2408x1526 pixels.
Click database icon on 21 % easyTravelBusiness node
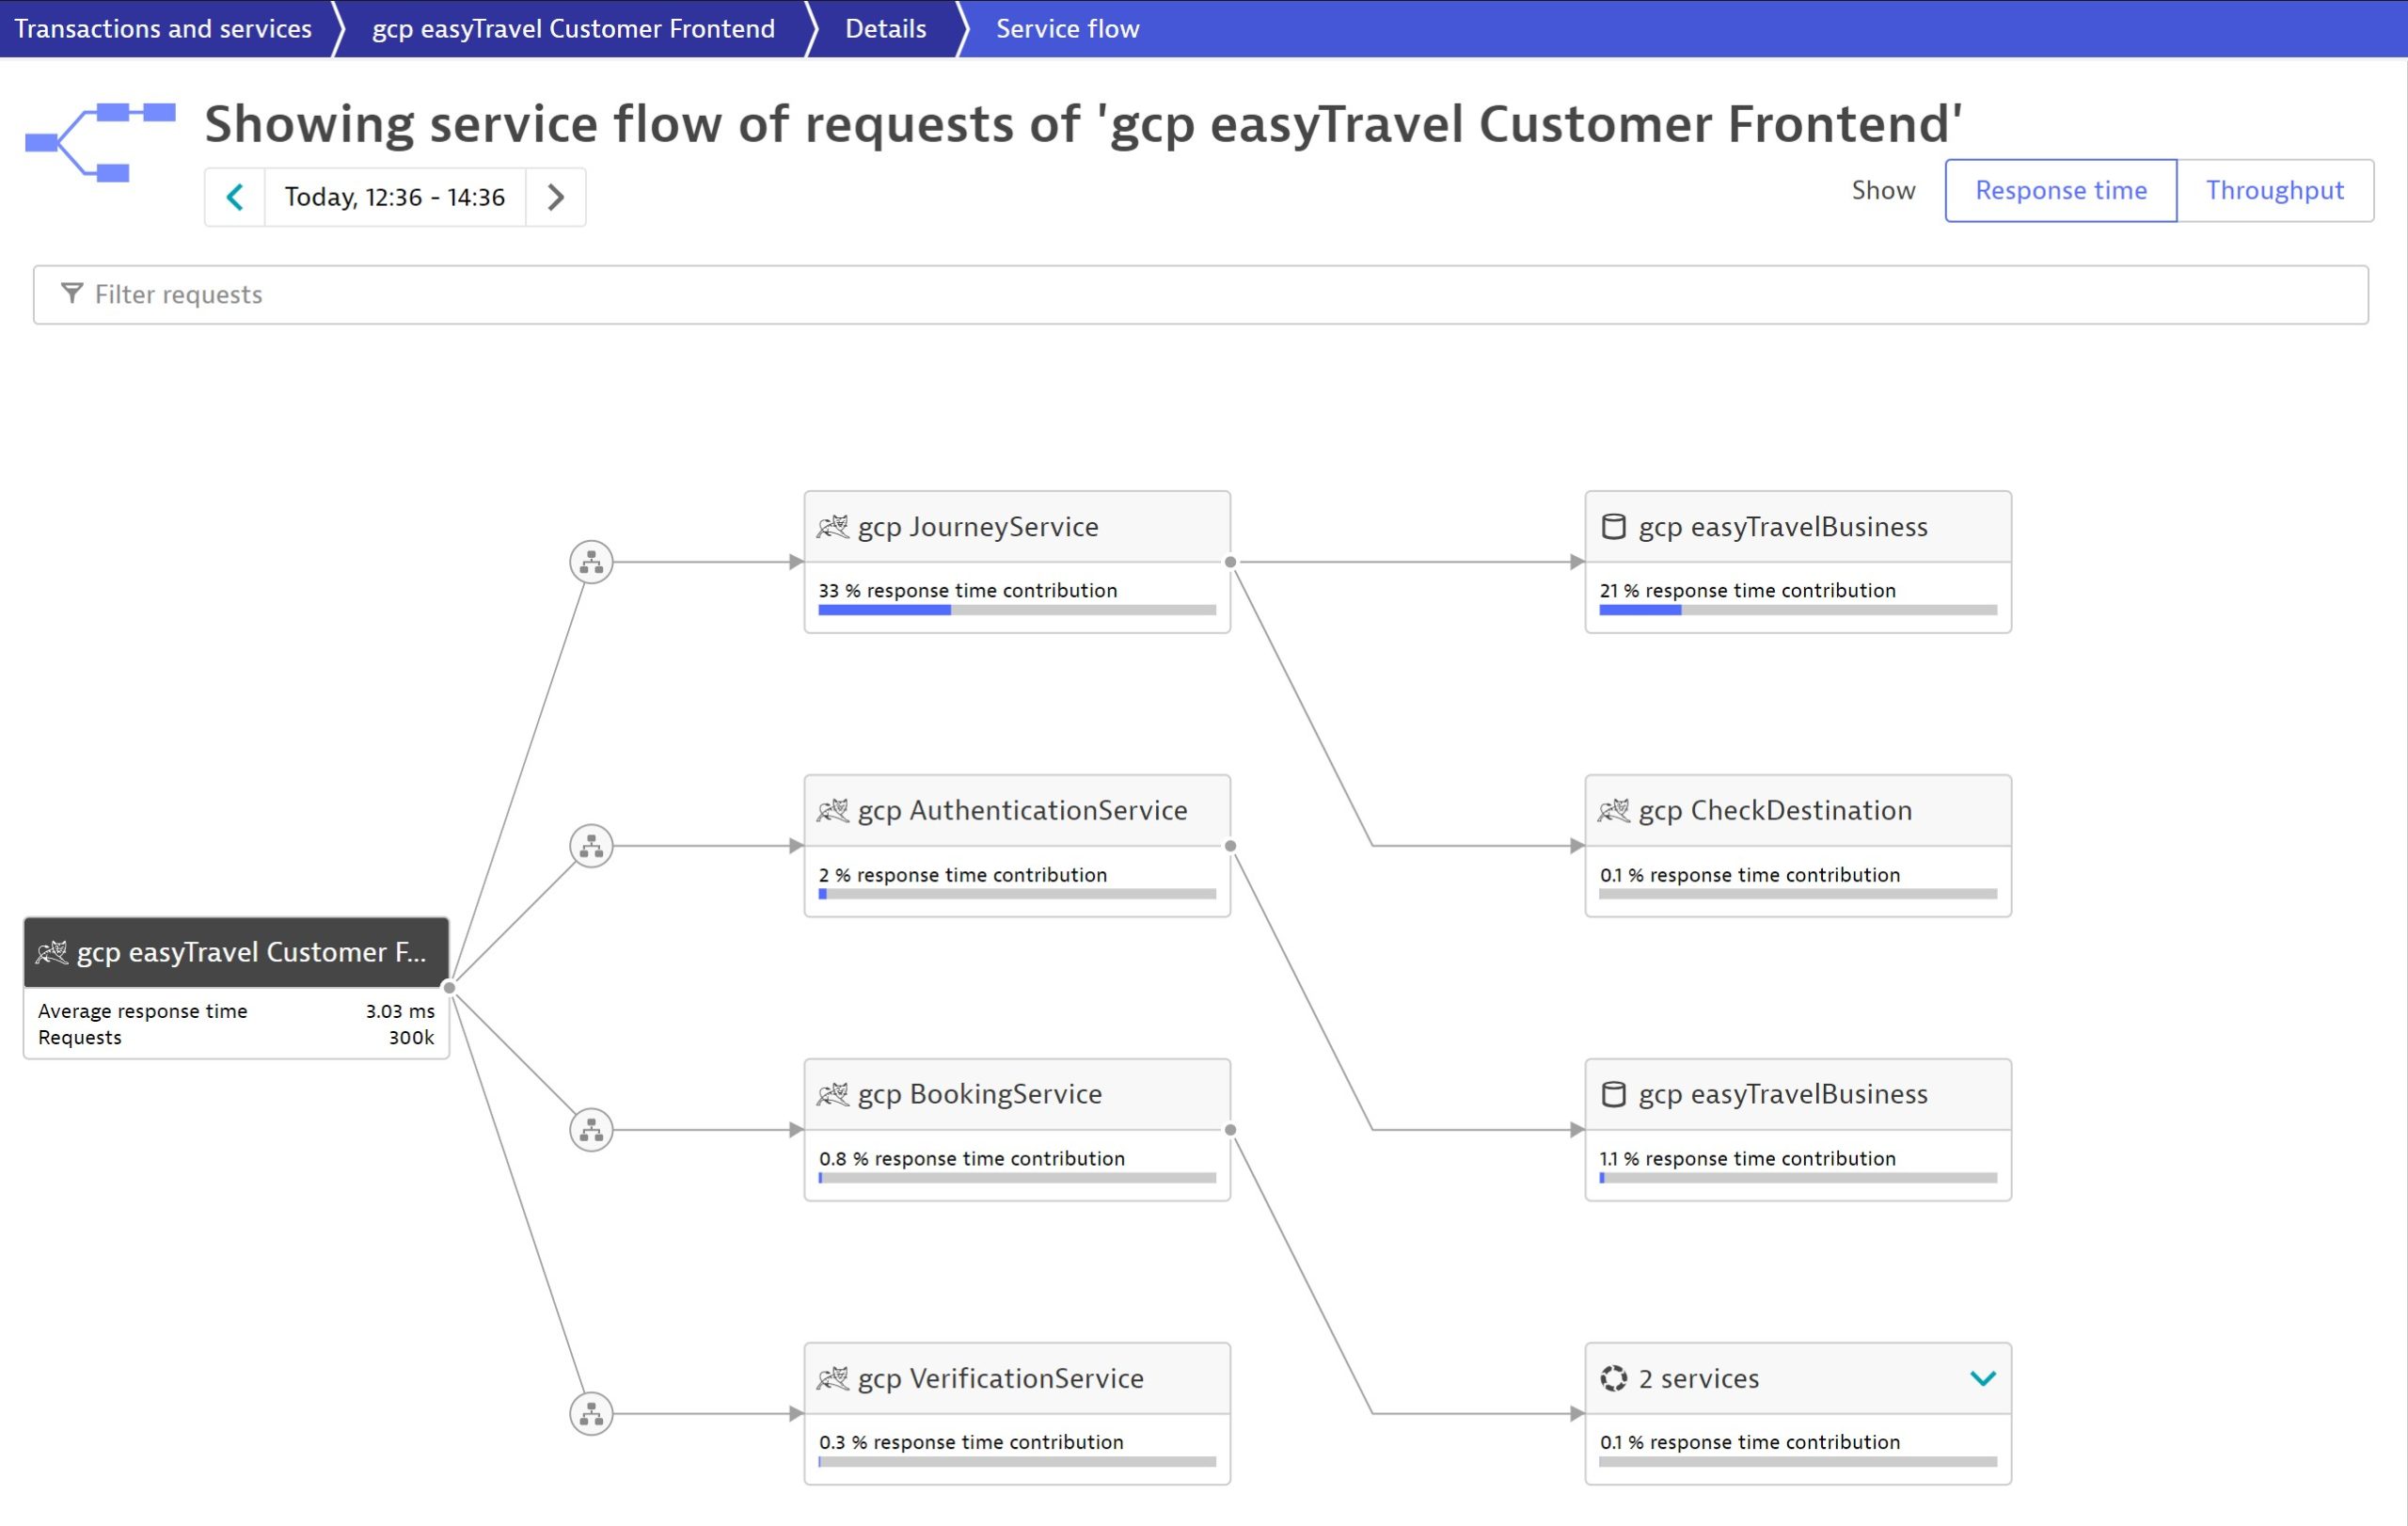pos(1613,526)
